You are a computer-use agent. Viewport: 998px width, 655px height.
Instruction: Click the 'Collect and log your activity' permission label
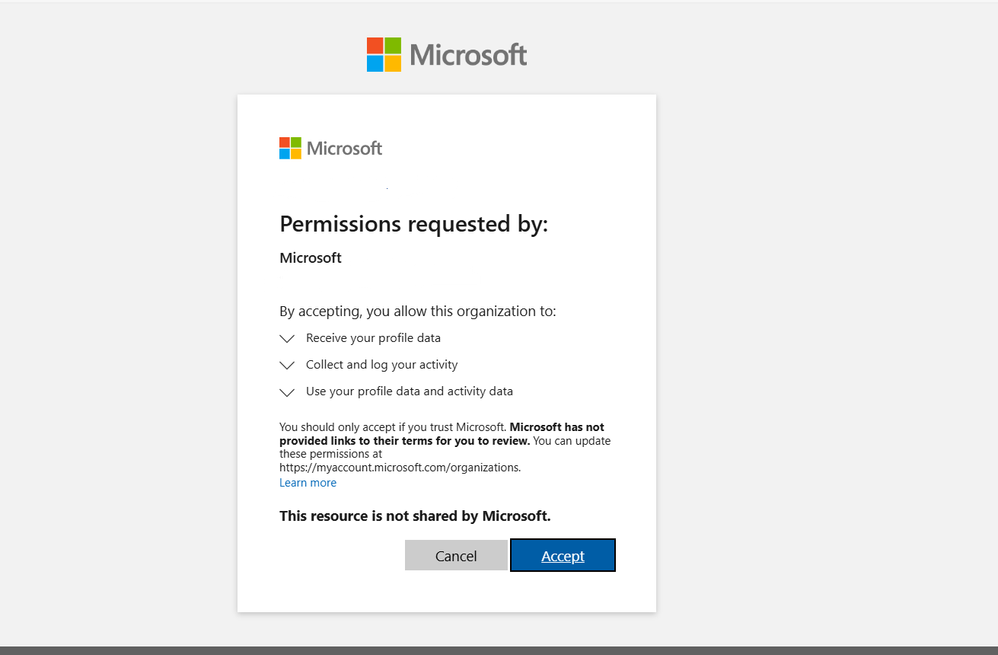382,365
